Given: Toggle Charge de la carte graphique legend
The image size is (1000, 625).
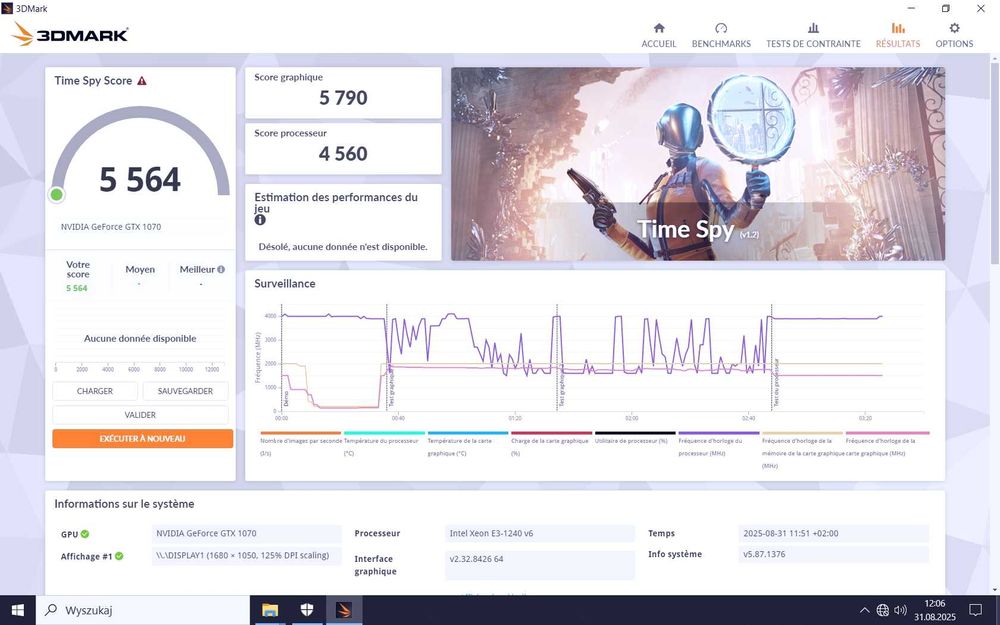Looking at the screenshot, I should [x=550, y=446].
